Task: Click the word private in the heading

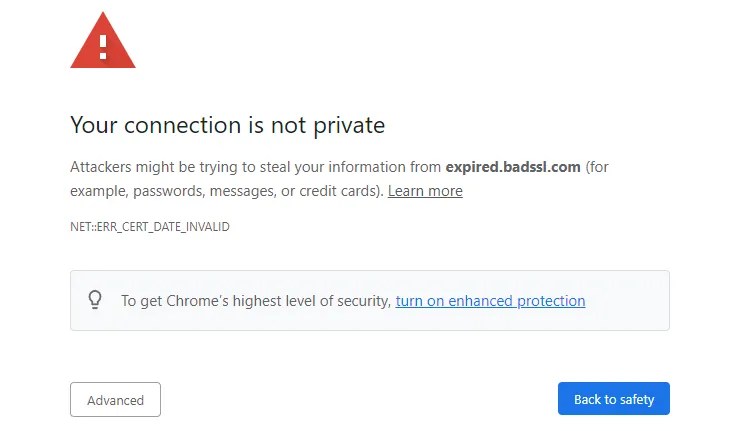Action: [x=348, y=125]
